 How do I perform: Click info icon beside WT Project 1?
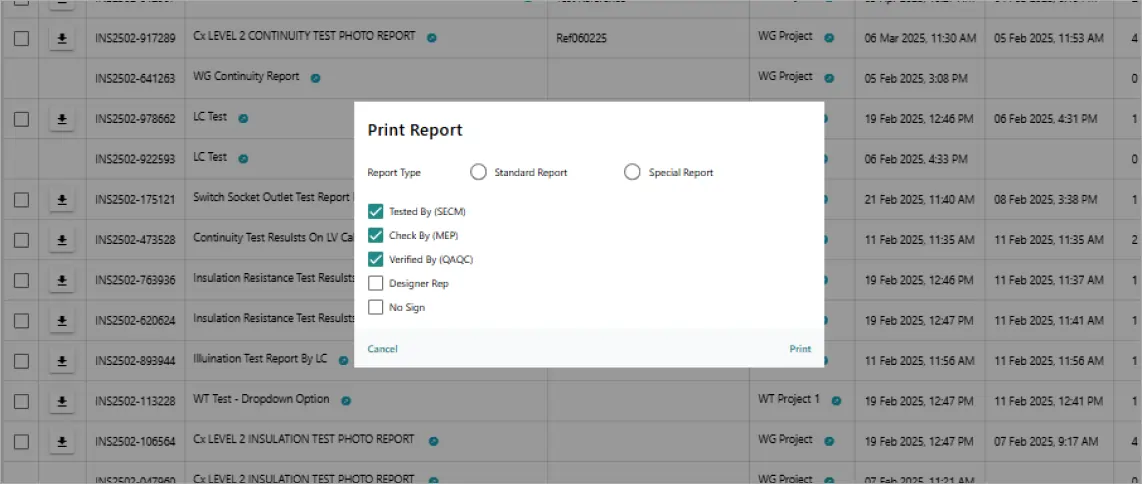836,400
